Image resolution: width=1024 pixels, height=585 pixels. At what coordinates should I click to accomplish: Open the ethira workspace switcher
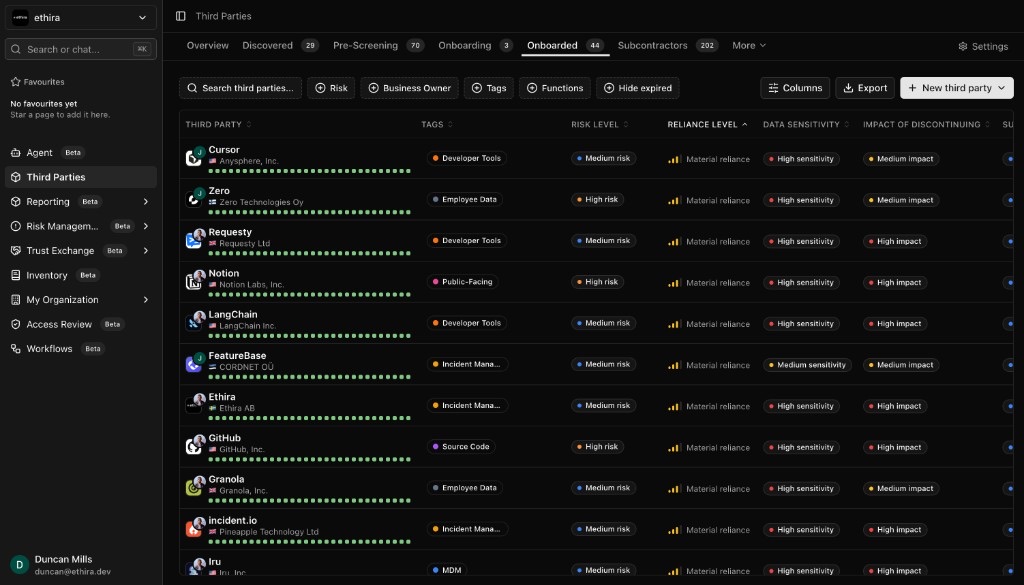point(81,18)
